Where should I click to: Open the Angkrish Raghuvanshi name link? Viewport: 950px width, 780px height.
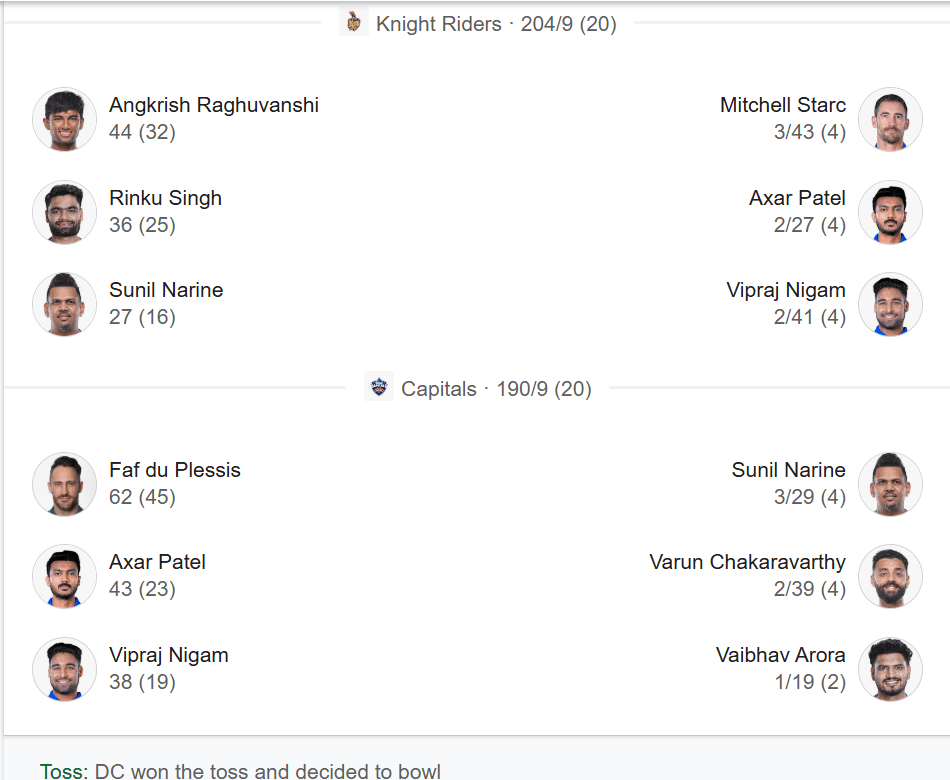214,105
